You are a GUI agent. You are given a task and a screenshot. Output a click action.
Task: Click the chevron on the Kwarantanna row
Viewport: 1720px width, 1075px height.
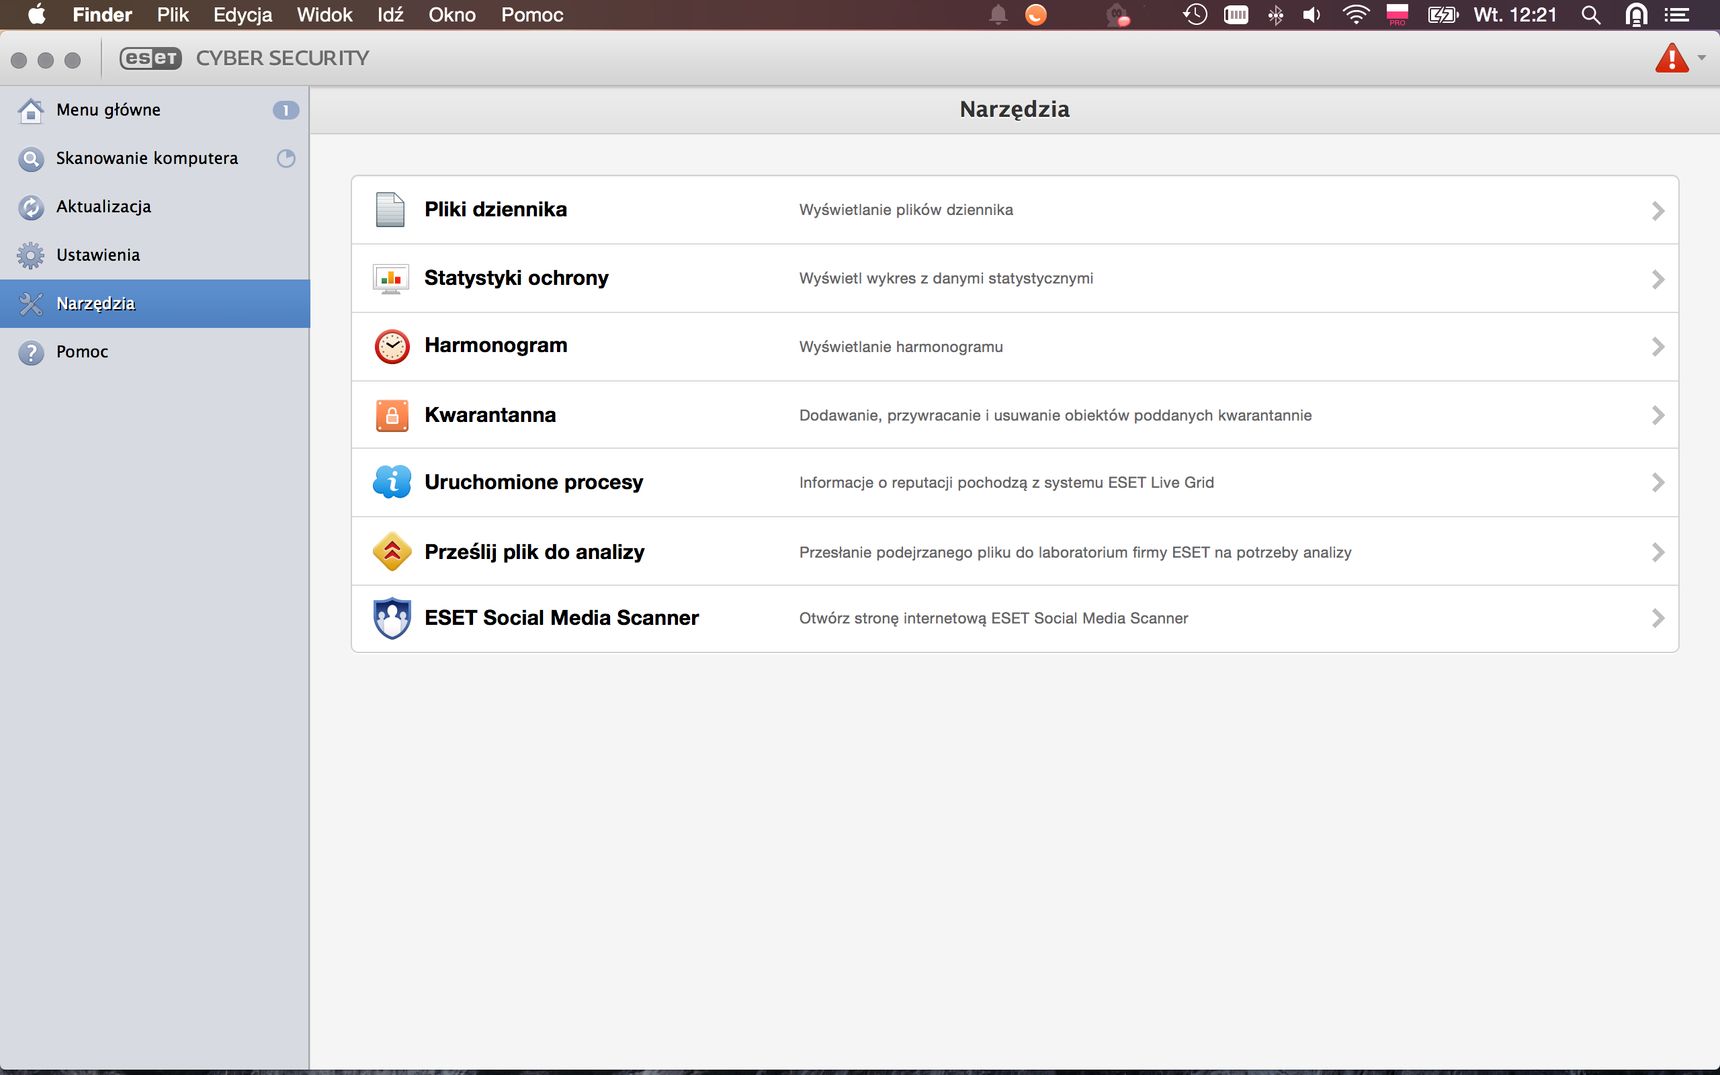tap(1658, 415)
